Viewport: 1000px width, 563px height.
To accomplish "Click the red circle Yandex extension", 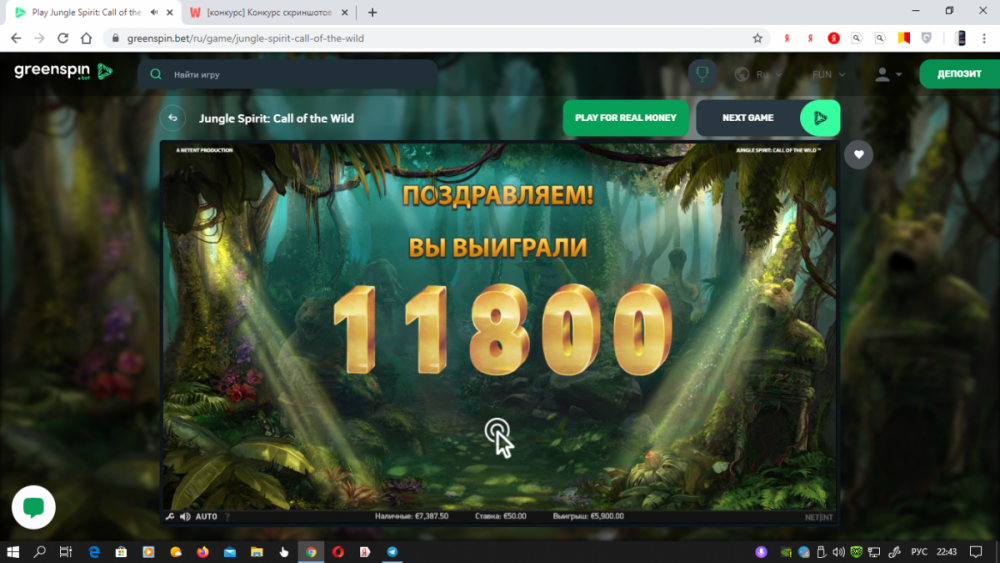I will (834, 38).
